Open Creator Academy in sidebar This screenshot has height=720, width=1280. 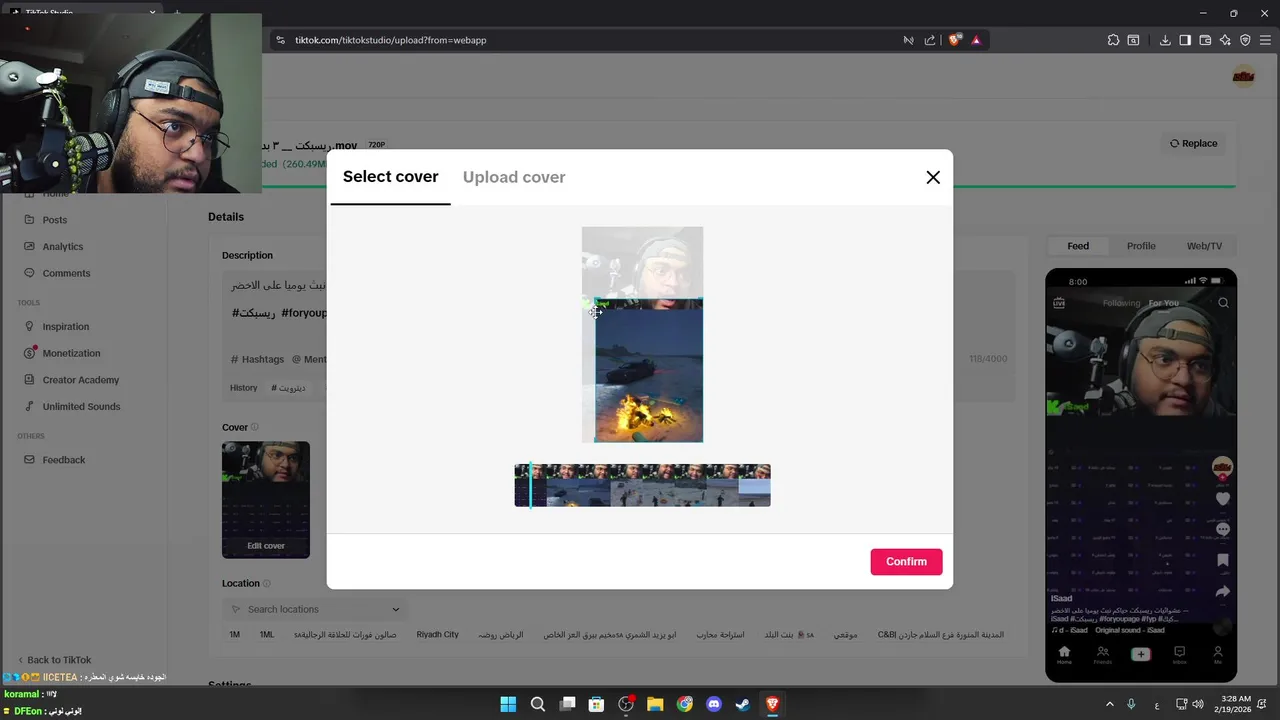point(80,380)
